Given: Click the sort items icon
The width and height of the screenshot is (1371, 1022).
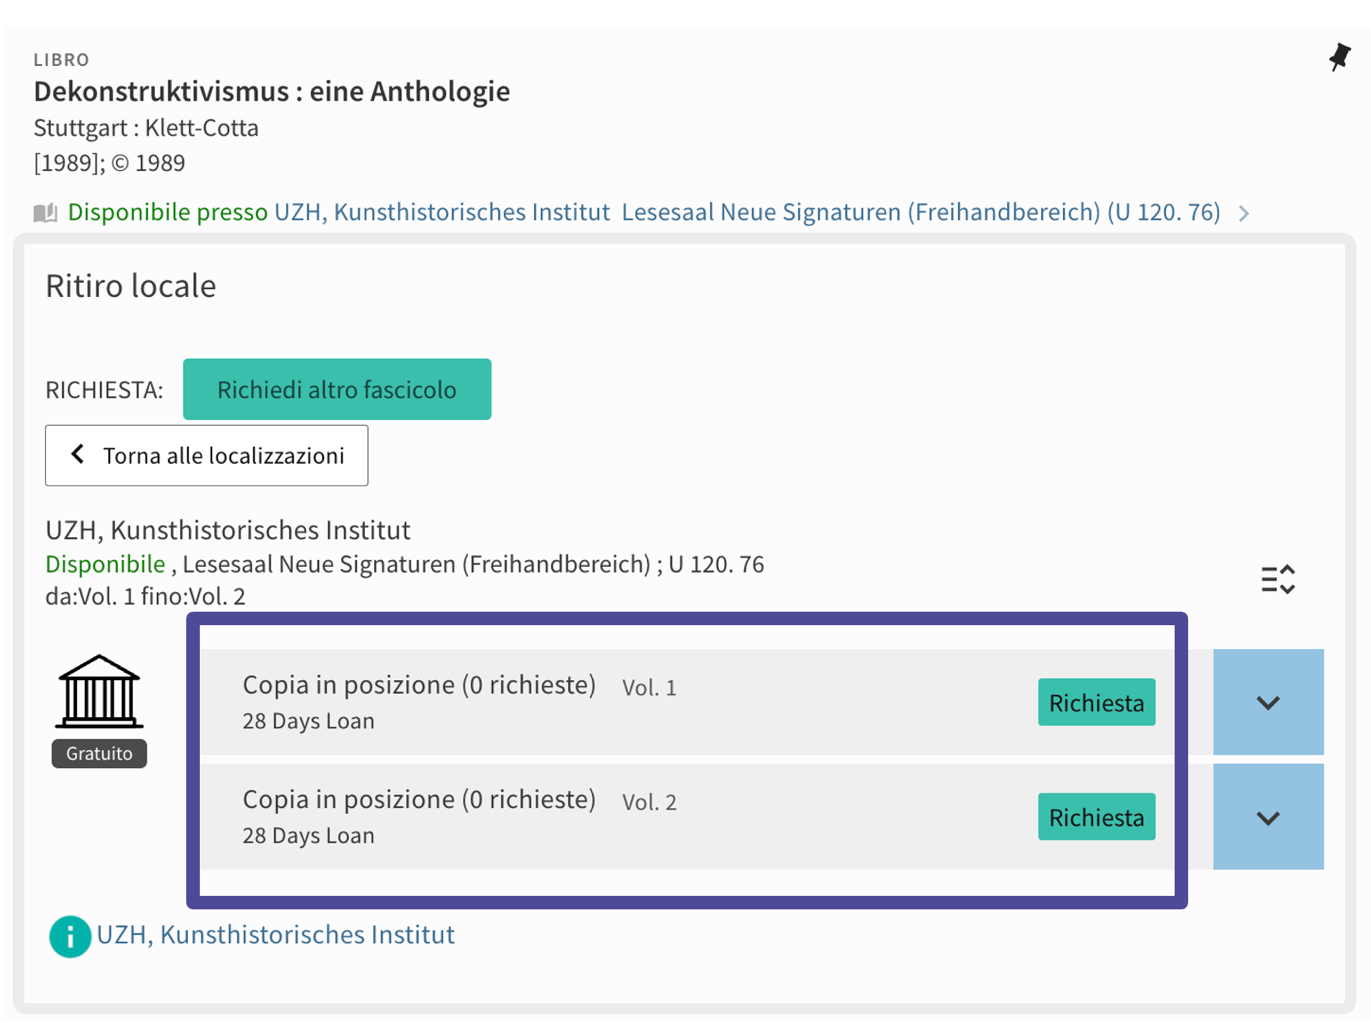Looking at the screenshot, I should (x=1277, y=580).
